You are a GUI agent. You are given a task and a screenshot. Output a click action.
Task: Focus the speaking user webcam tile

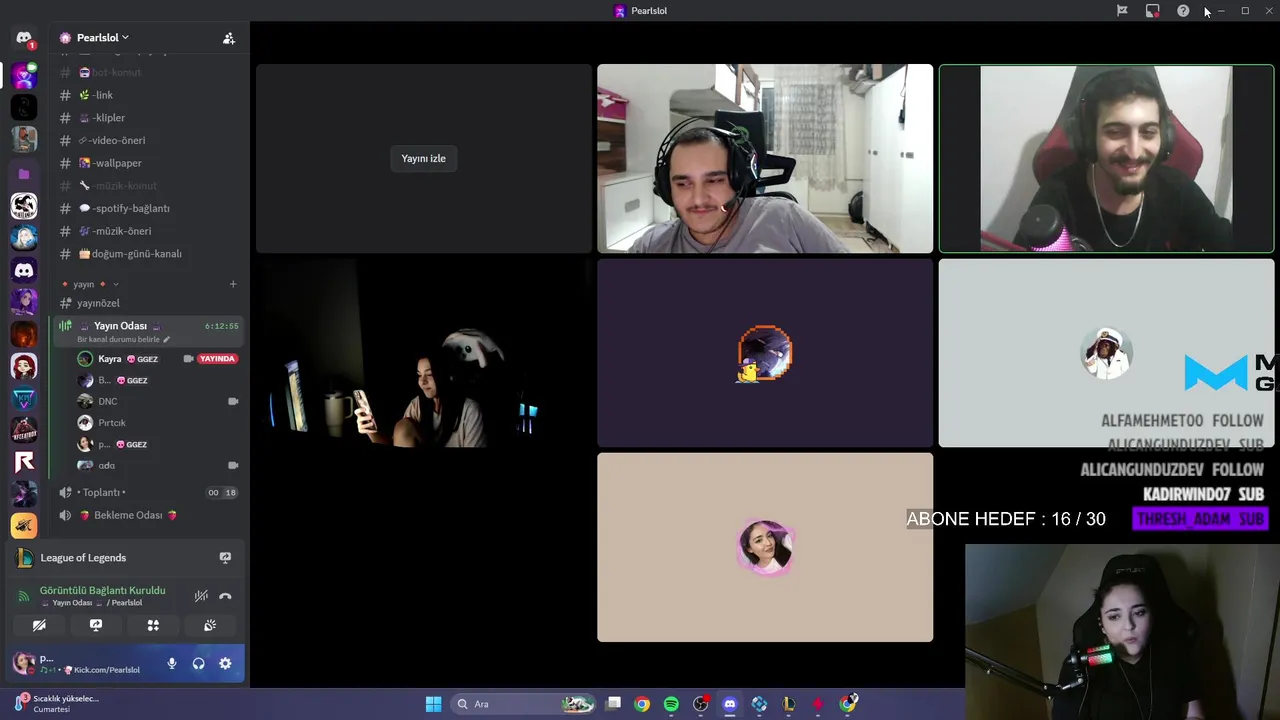(x=1106, y=158)
